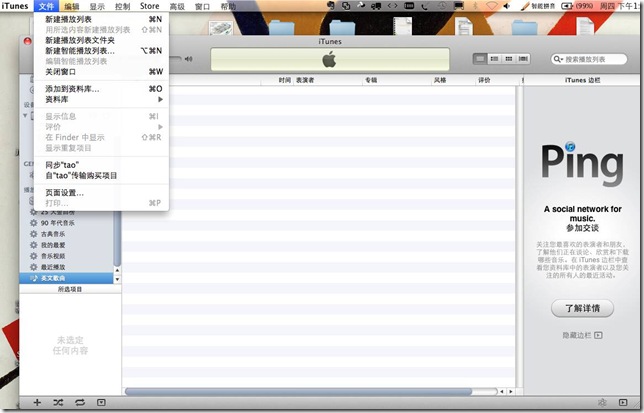The image size is (644, 413).
Task: Click the horizontal scroll right arrow
Action: pos(511,392)
